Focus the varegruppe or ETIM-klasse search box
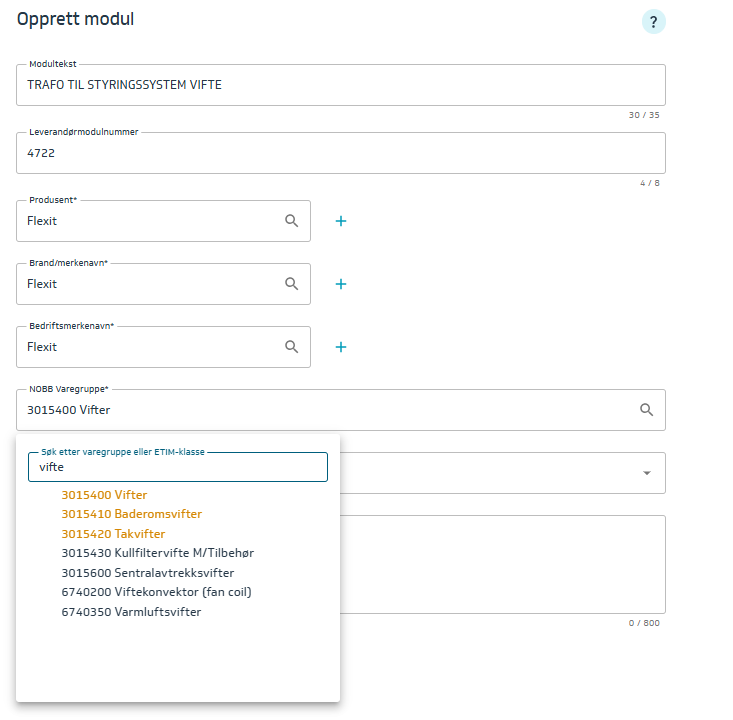This screenshot has width=733, height=720. click(x=178, y=468)
